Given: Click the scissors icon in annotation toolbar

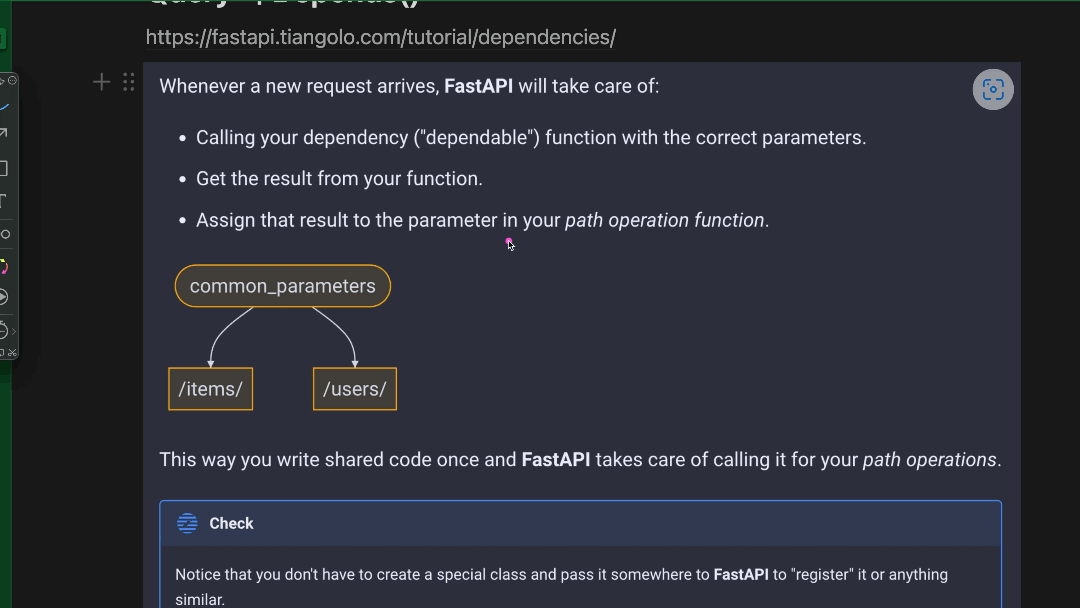Looking at the screenshot, I should click(12, 352).
